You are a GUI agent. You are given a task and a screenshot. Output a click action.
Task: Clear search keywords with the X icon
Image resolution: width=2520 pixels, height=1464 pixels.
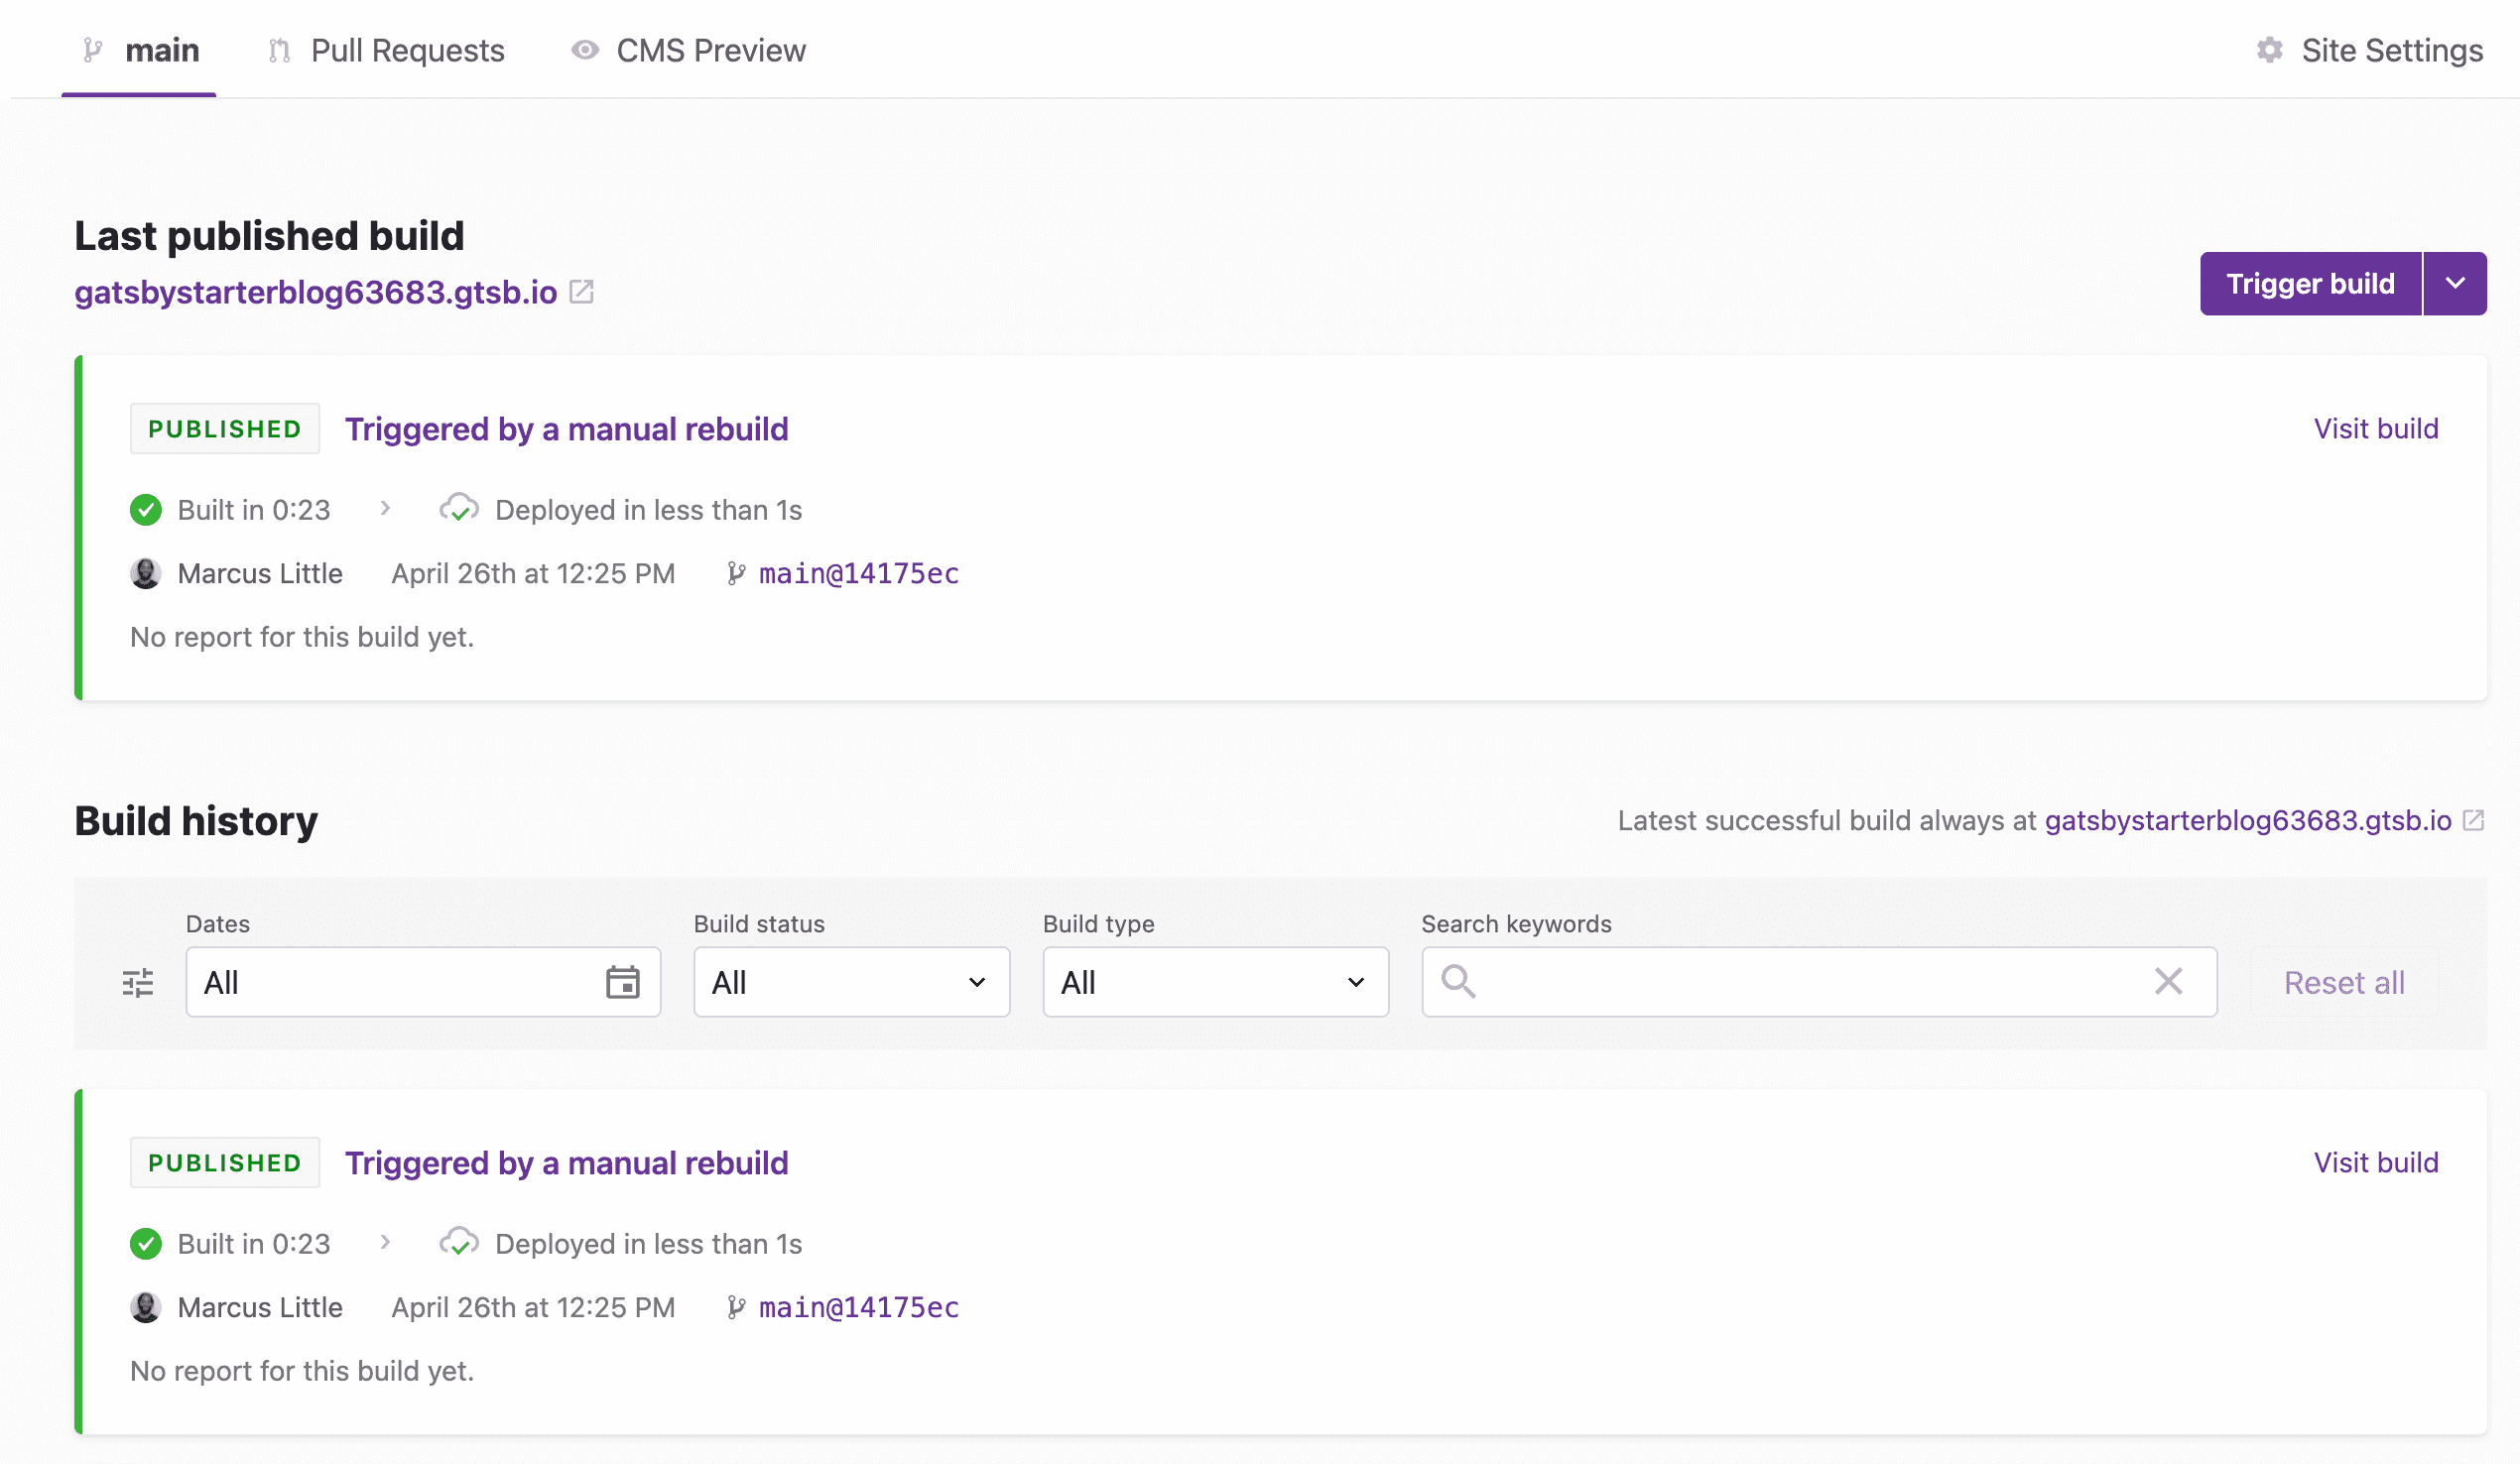(2168, 981)
